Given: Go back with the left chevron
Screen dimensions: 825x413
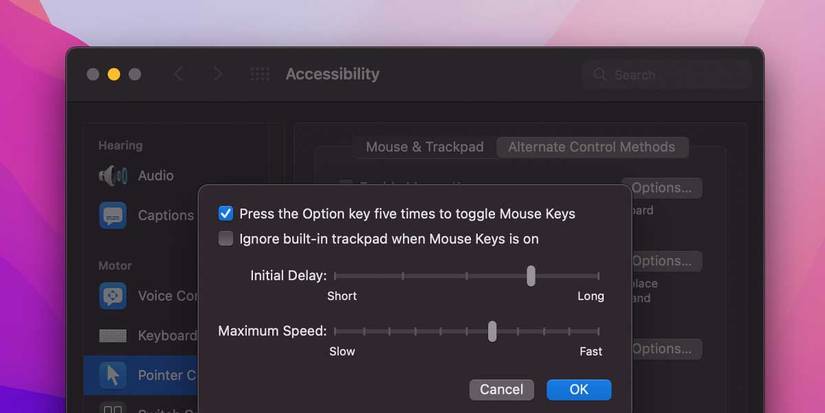Looking at the screenshot, I should pyautogui.click(x=179, y=74).
